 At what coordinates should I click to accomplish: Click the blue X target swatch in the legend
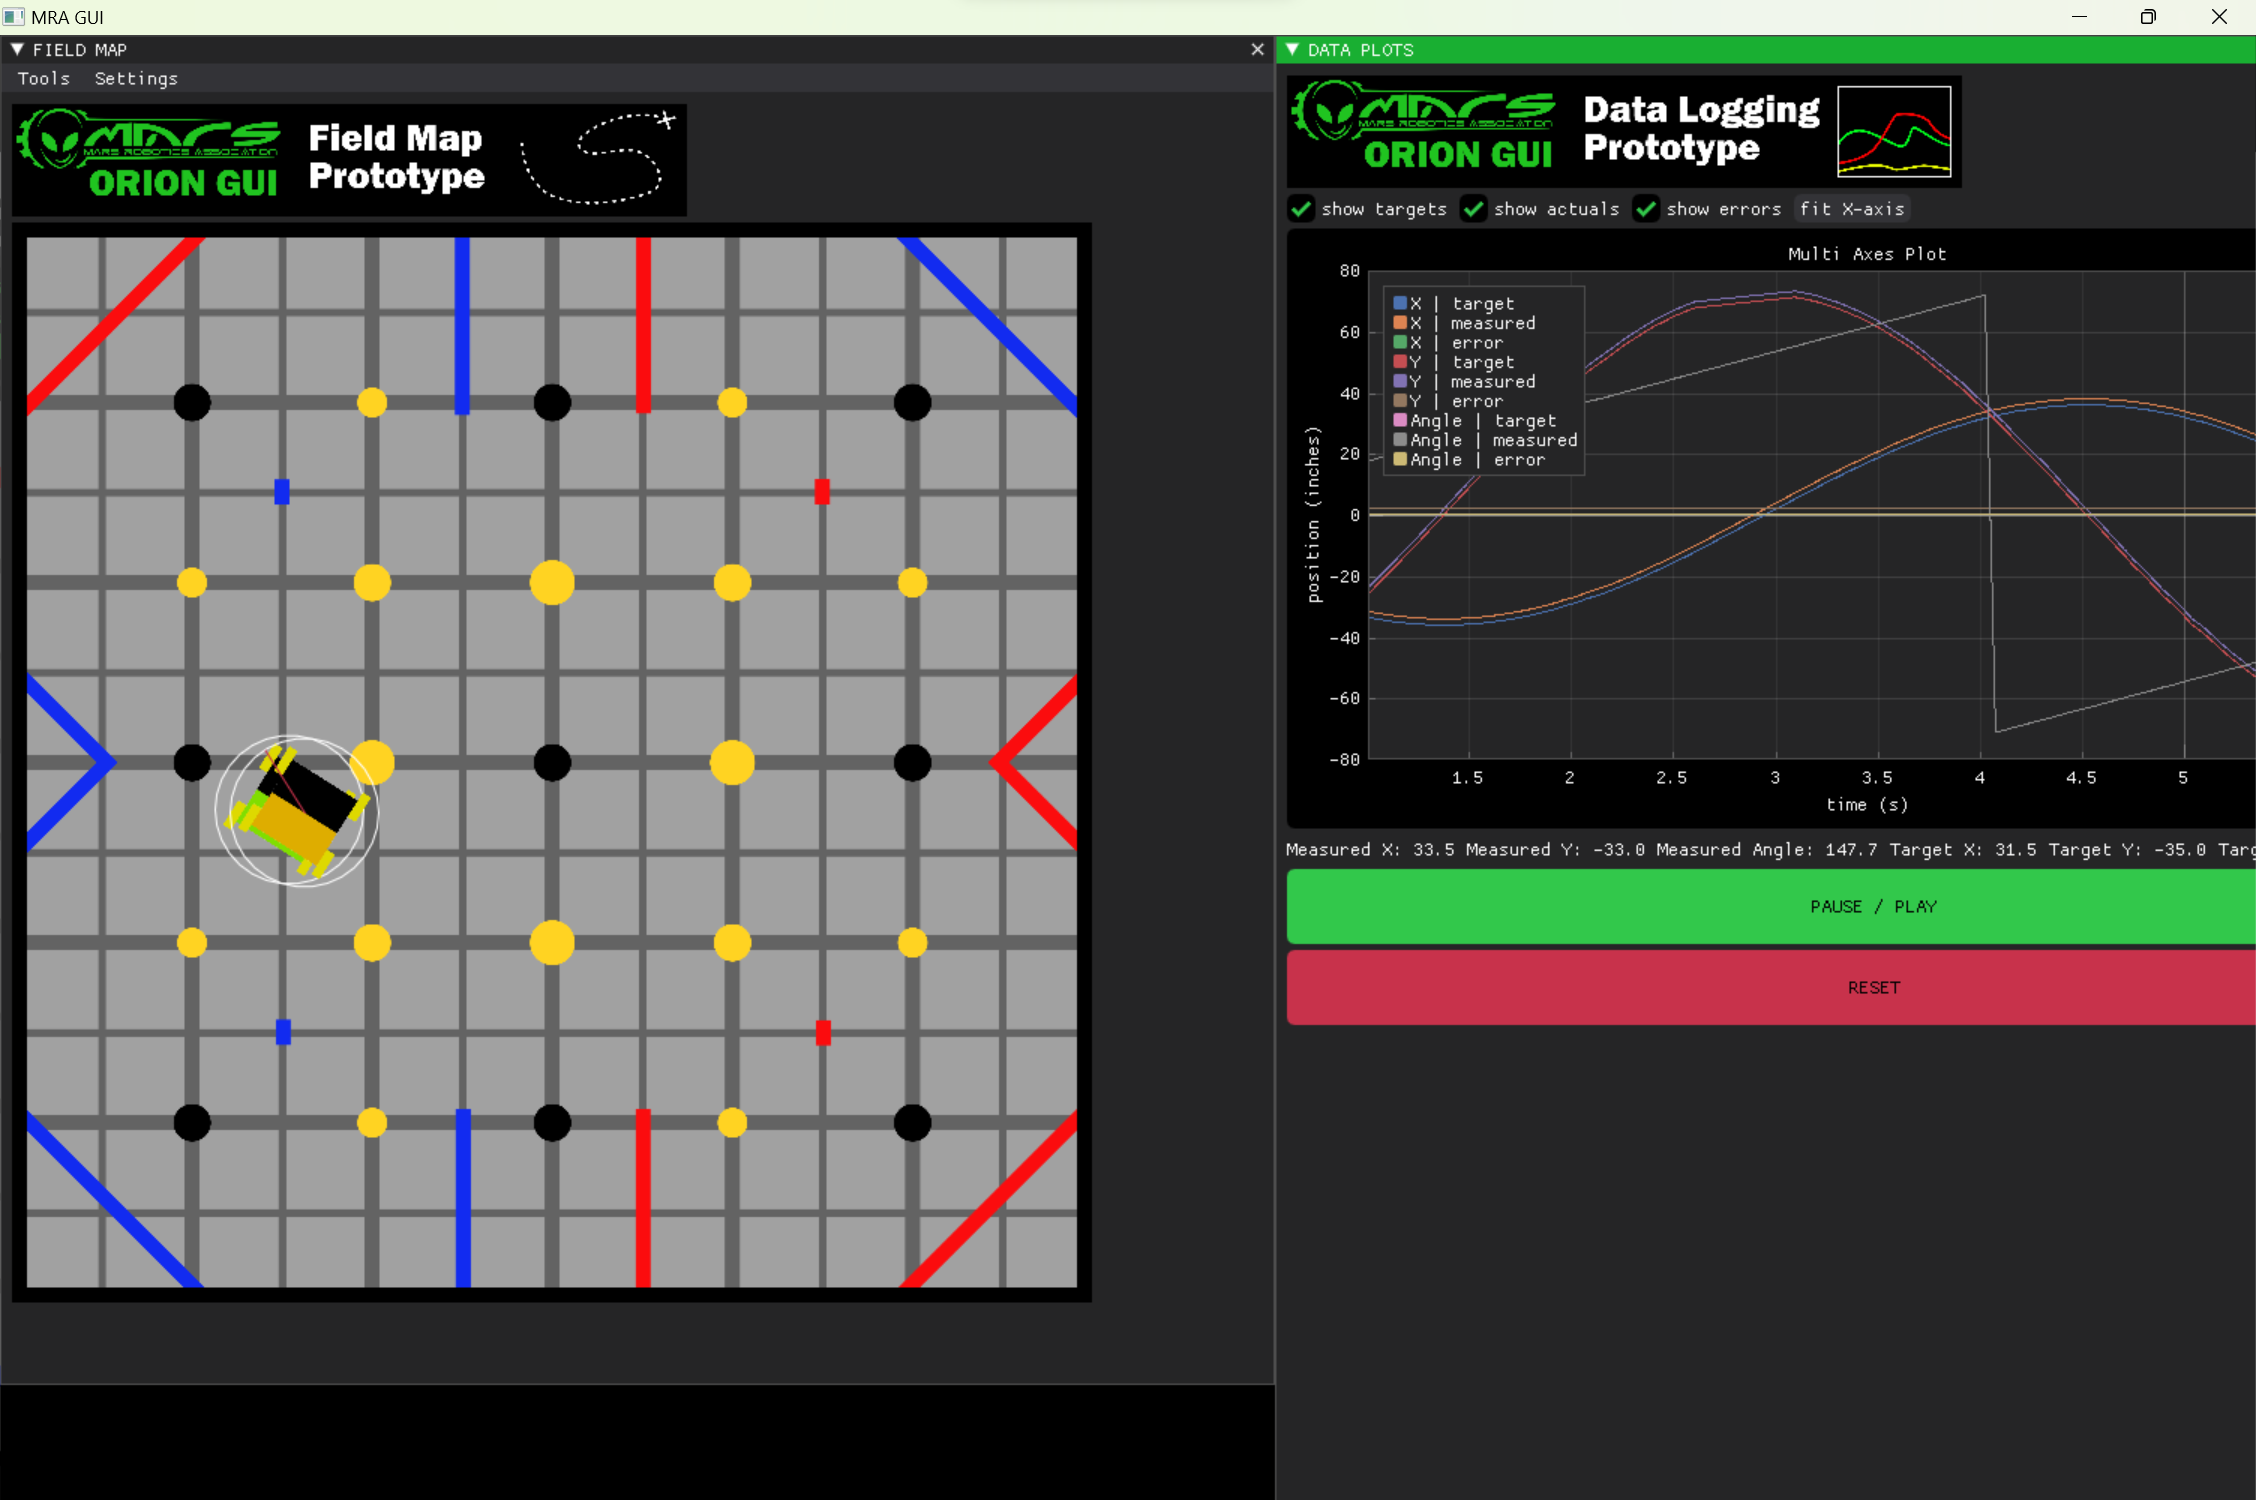click(1400, 303)
